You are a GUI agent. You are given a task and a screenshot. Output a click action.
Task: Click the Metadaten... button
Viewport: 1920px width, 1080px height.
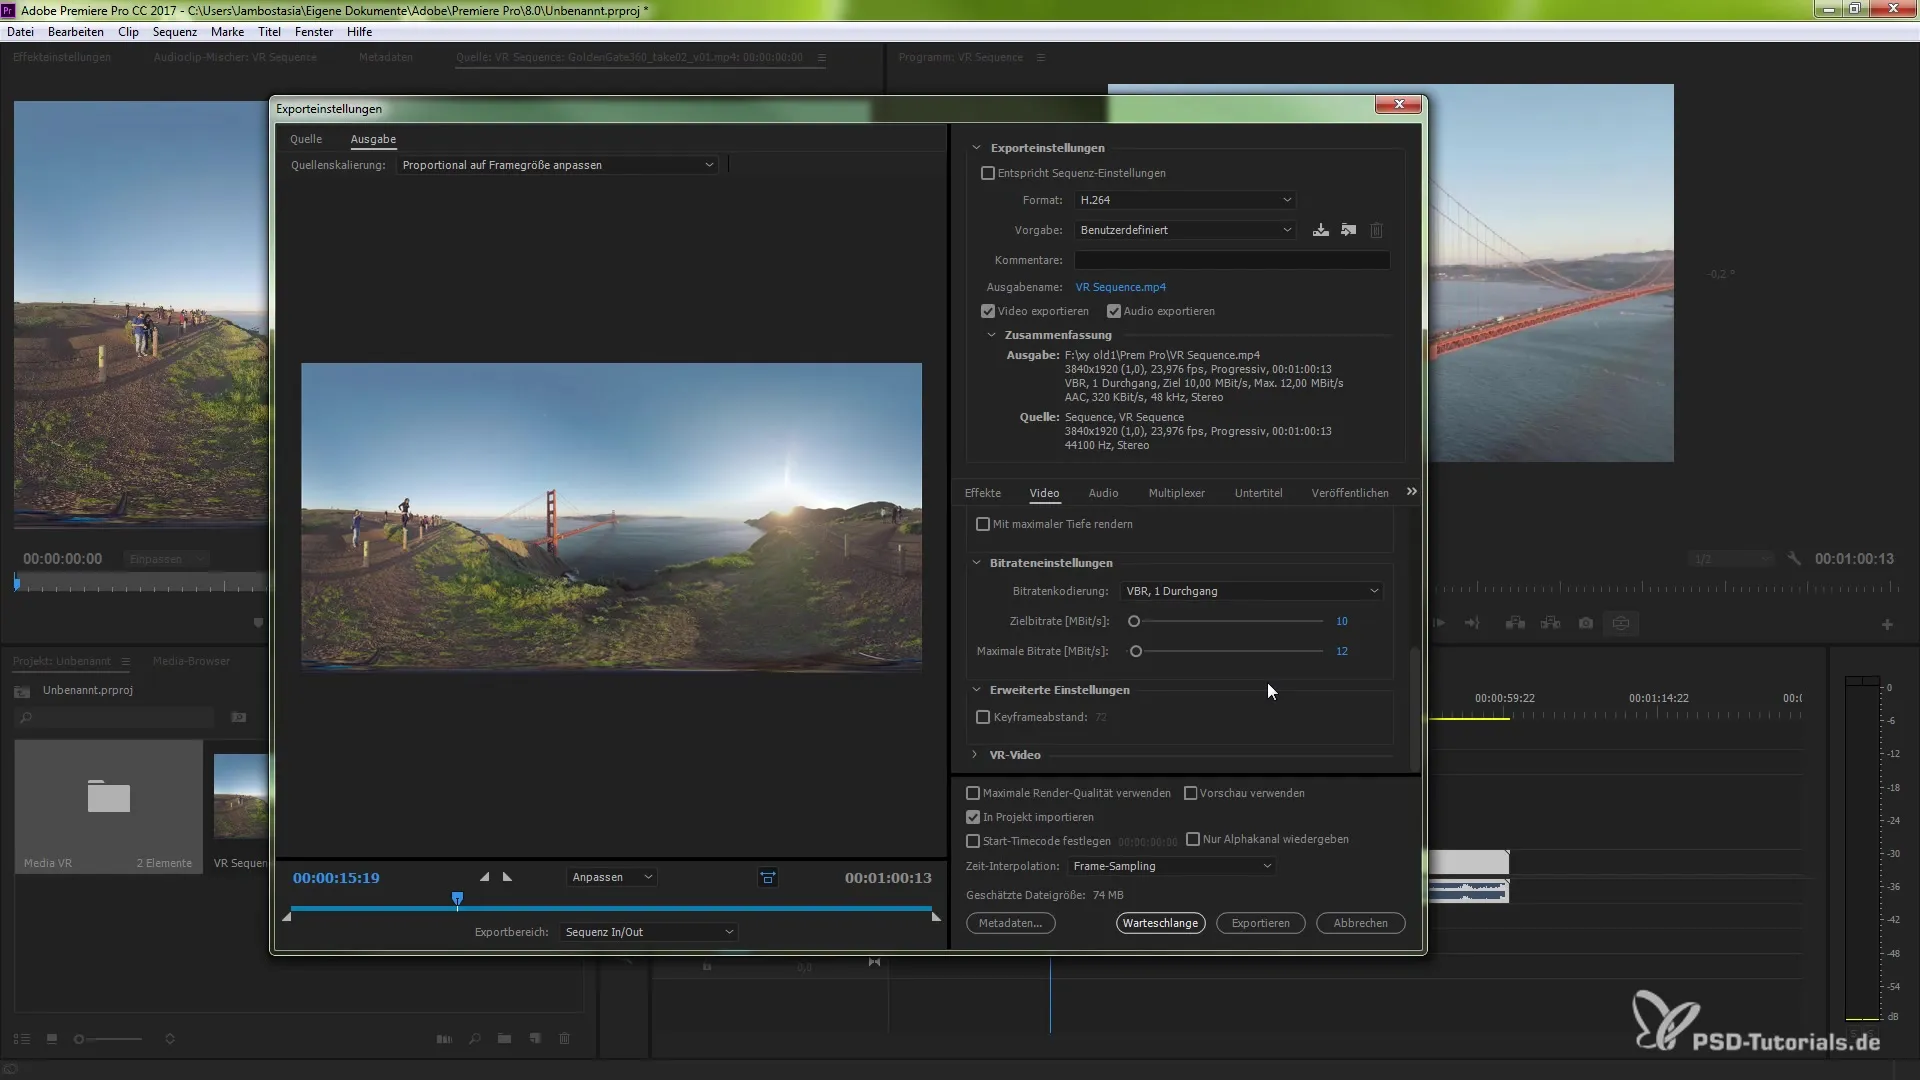(x=1010, y=923)
